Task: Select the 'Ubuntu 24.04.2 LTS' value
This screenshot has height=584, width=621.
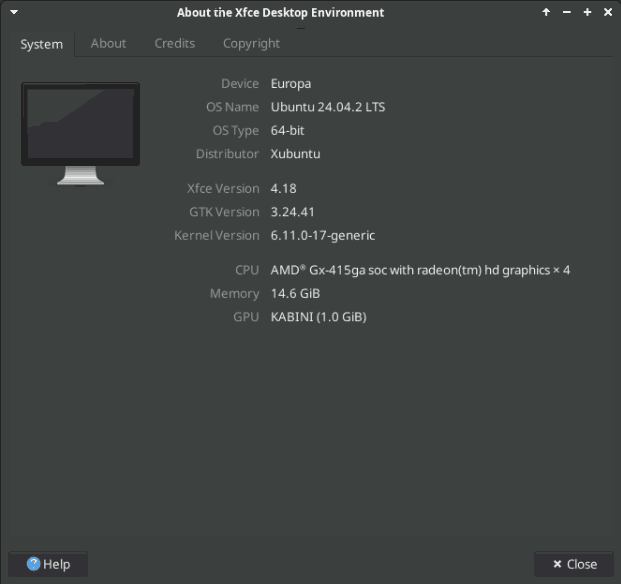Action: [x=328, y=107]
